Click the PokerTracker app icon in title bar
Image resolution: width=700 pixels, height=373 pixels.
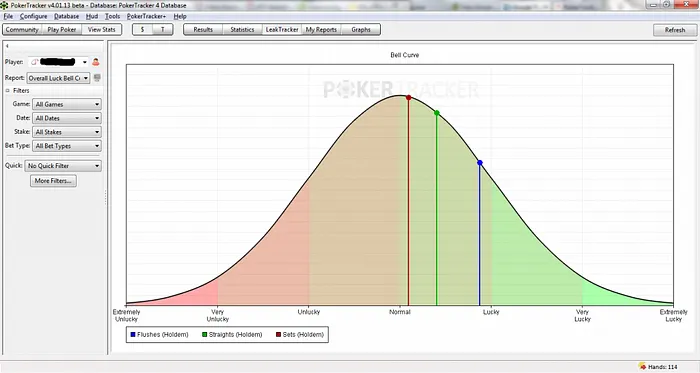(4, 5)
